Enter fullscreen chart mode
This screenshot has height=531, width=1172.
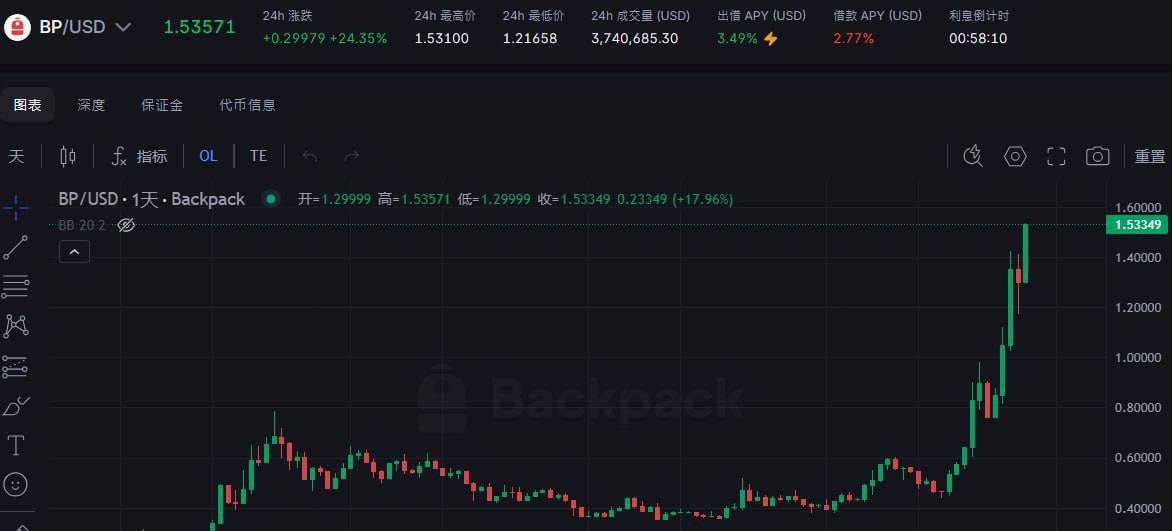point(1056,156)
